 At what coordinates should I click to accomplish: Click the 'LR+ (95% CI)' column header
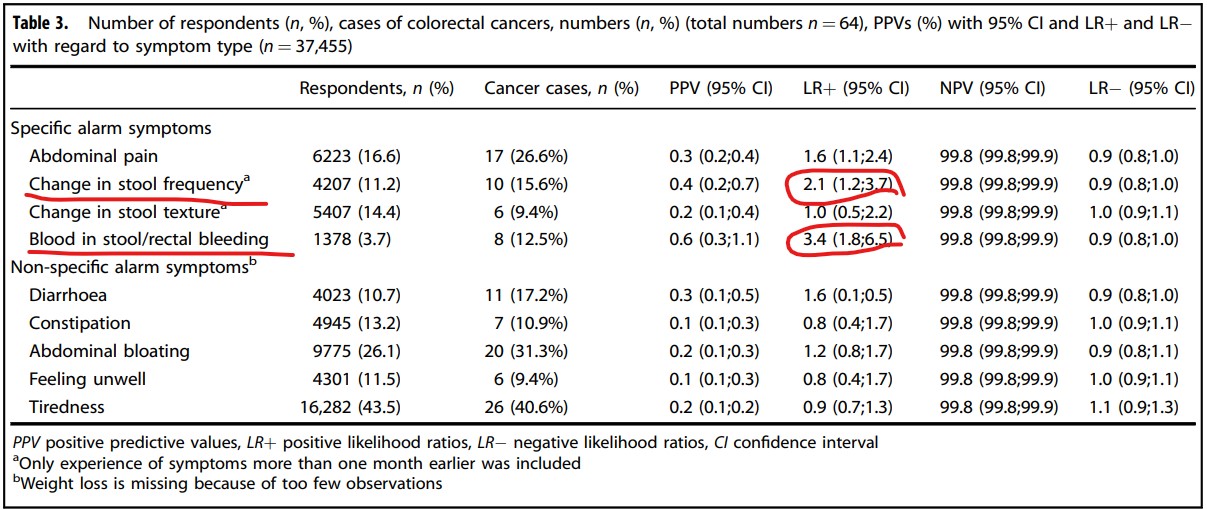[x=856, y=88]
